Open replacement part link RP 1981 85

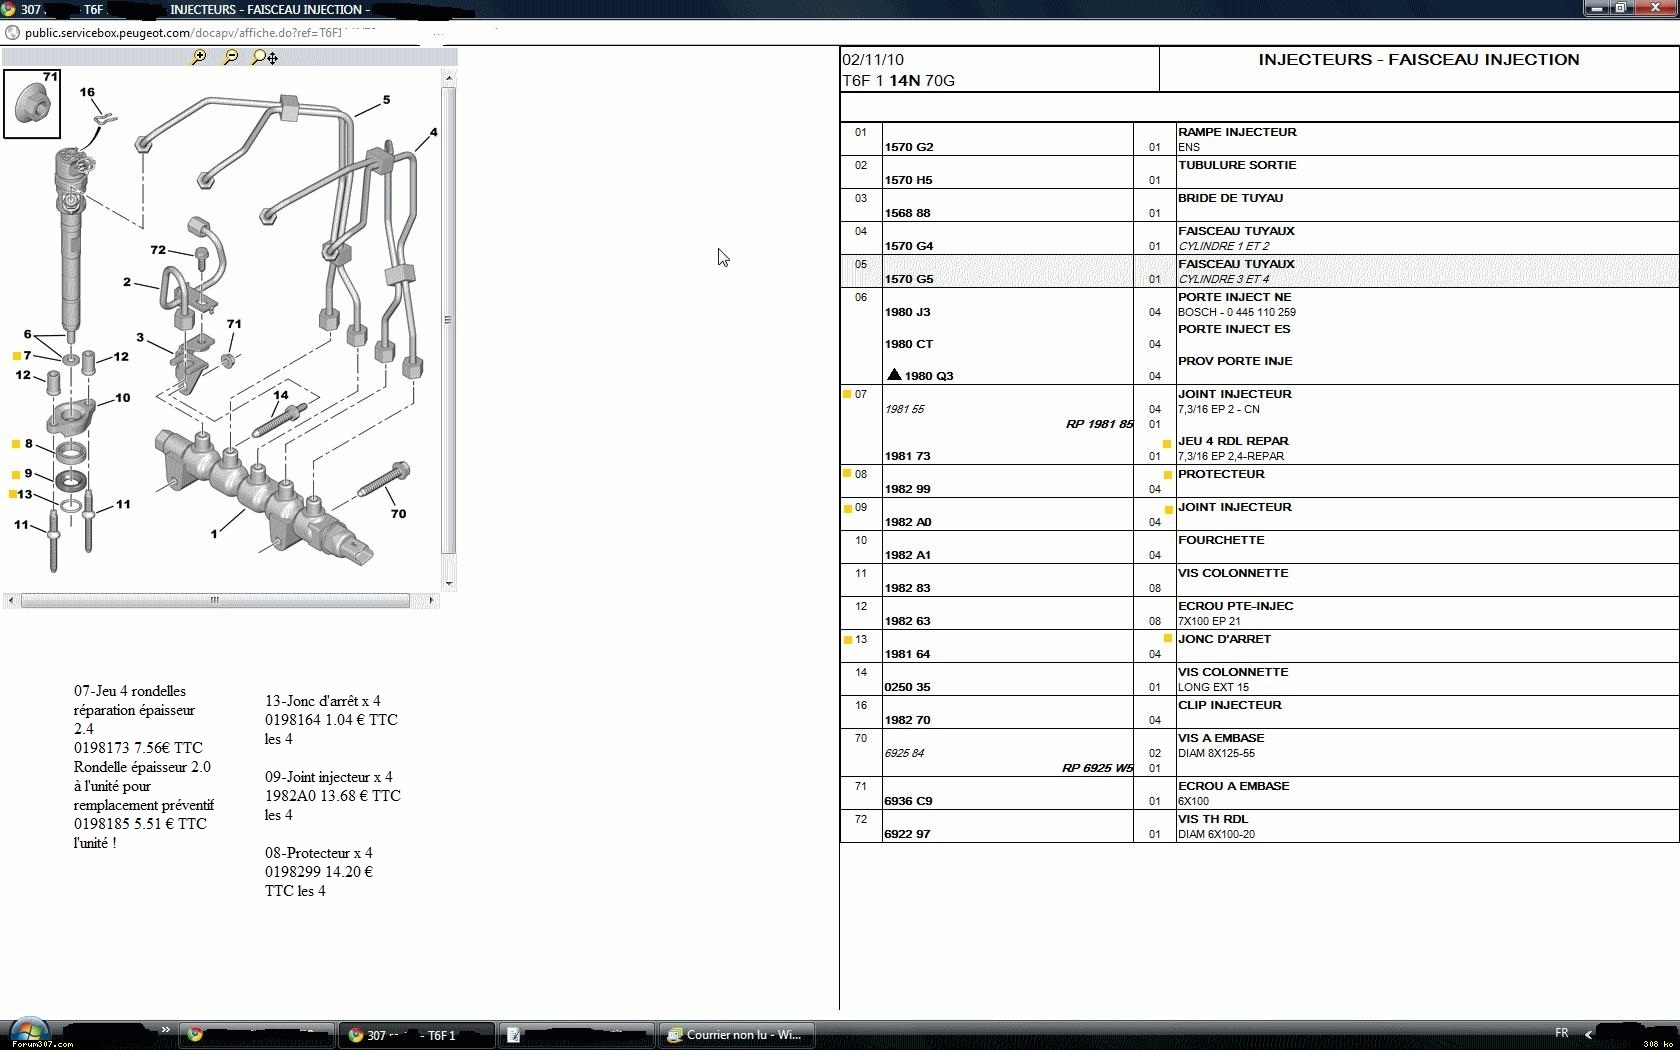[1098, 424]
